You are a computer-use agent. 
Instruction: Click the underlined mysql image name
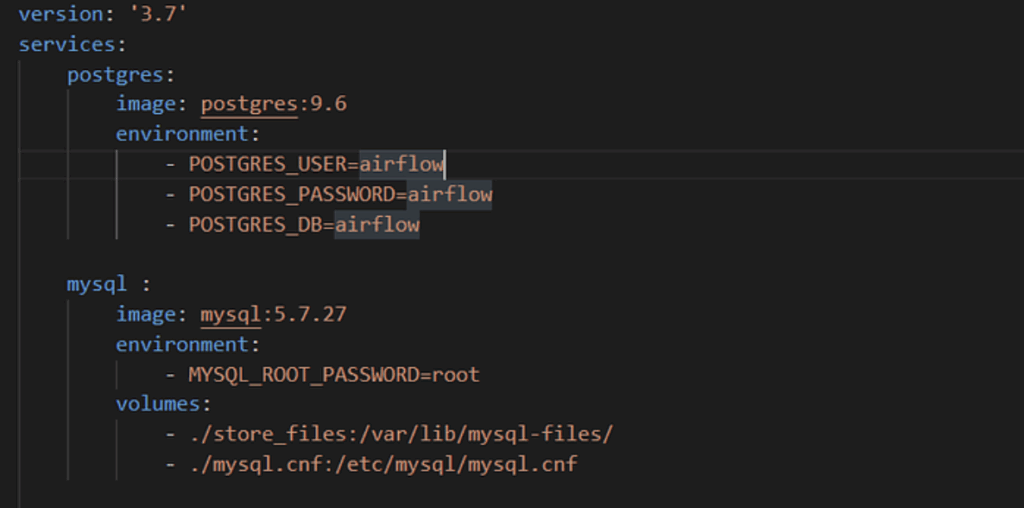[230, 315]
